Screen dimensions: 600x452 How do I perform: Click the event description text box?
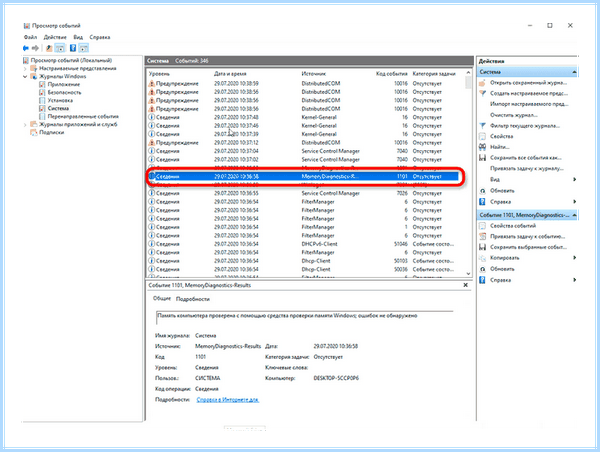coord(305,318)
